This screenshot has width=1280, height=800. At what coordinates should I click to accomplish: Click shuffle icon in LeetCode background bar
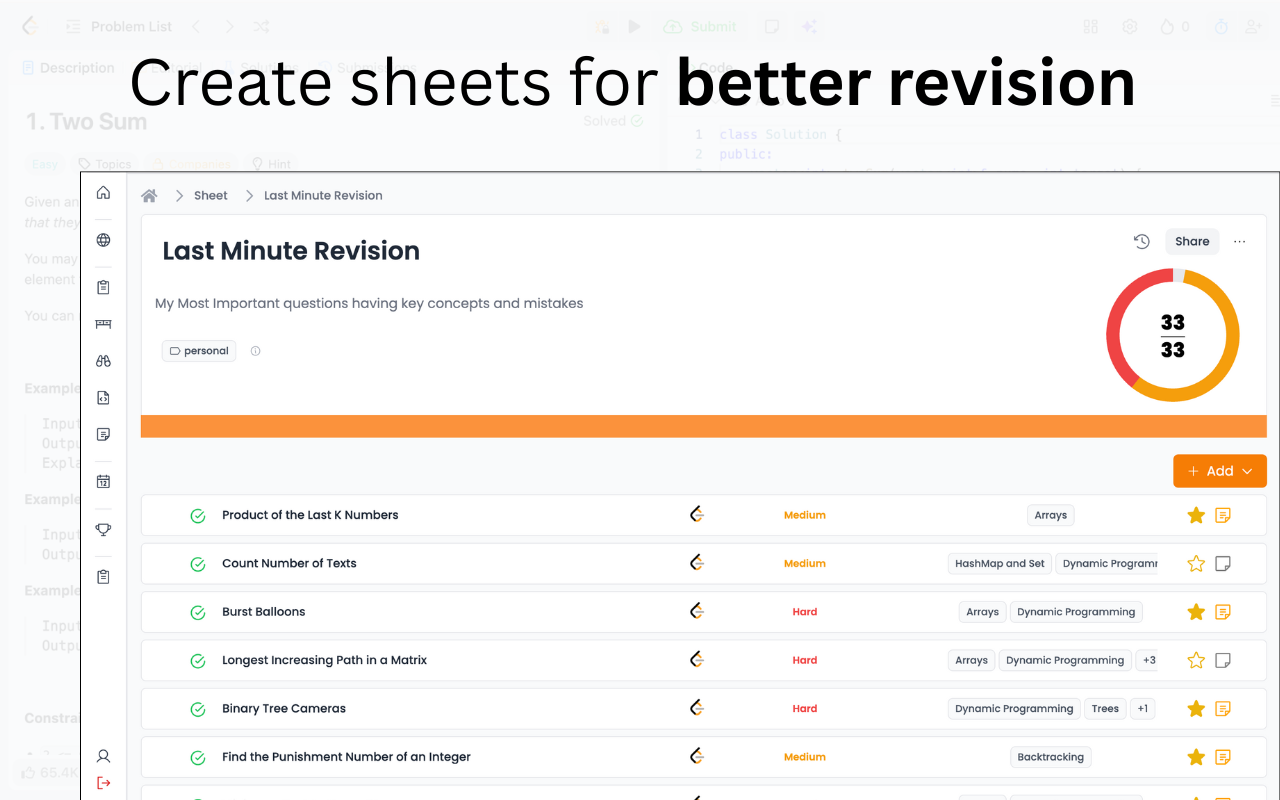pos(261,27)
